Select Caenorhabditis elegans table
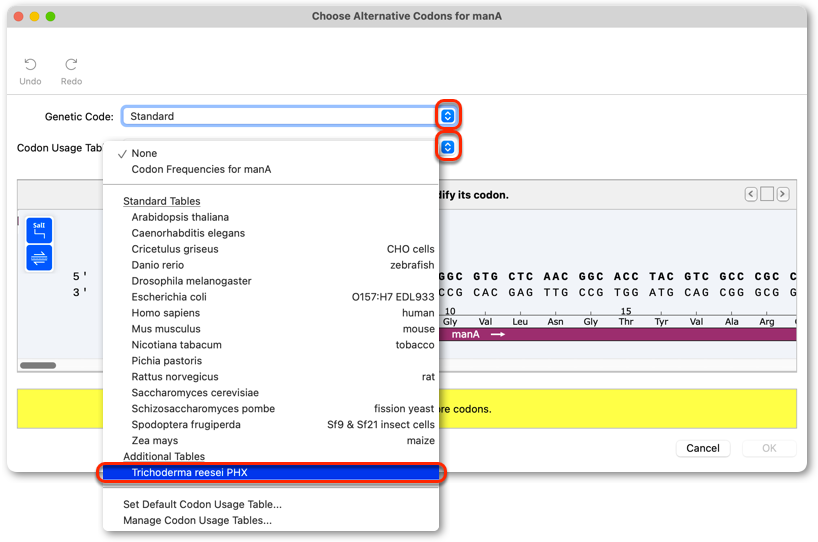Screen dimensions: 818x542 pos(271,233)
